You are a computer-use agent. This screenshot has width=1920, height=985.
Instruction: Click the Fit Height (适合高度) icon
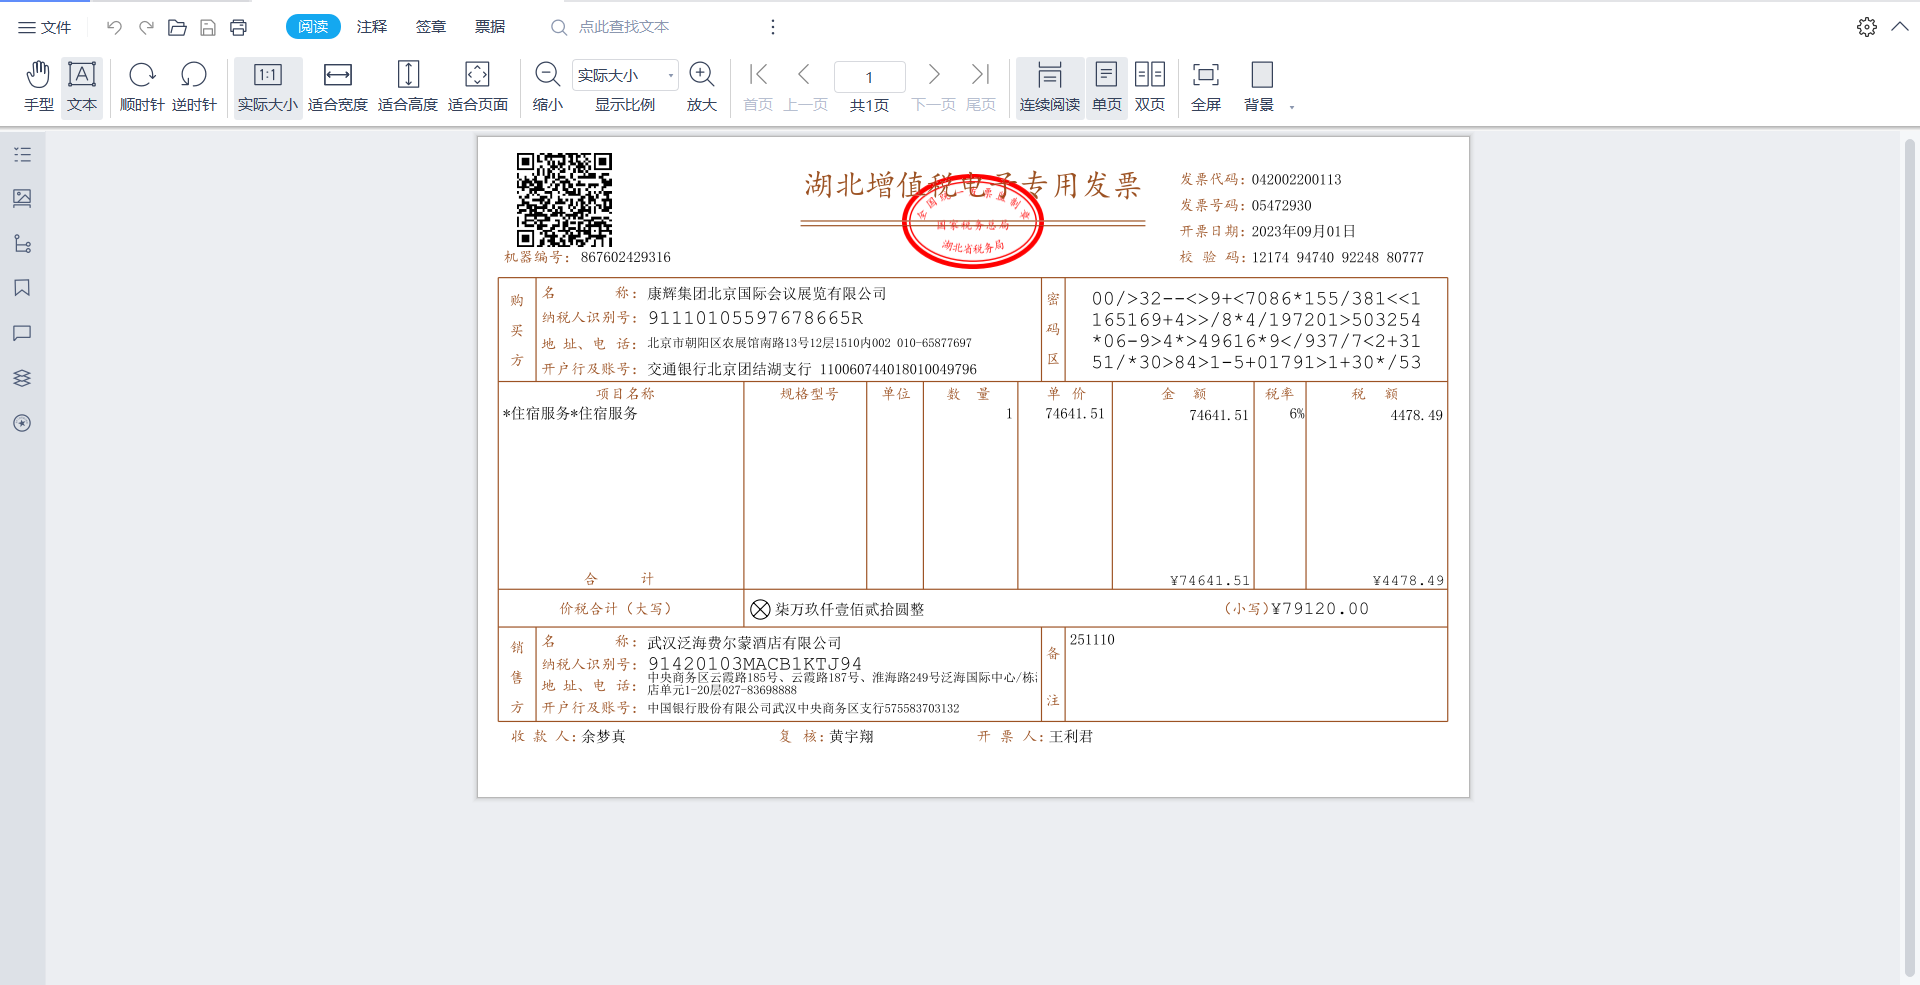point(408,75)
